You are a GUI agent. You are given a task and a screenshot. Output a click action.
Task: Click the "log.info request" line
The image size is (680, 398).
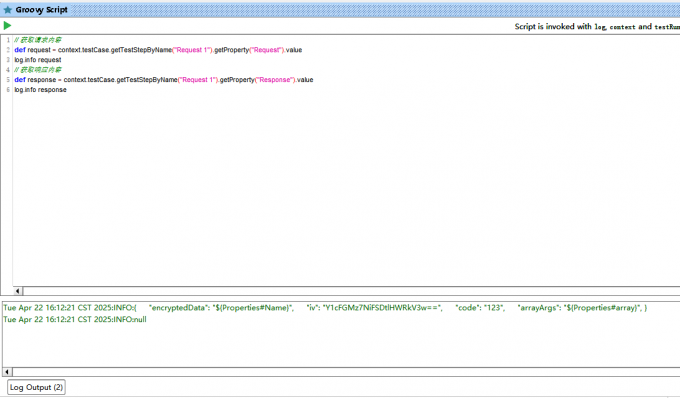[x=38, y=60]
